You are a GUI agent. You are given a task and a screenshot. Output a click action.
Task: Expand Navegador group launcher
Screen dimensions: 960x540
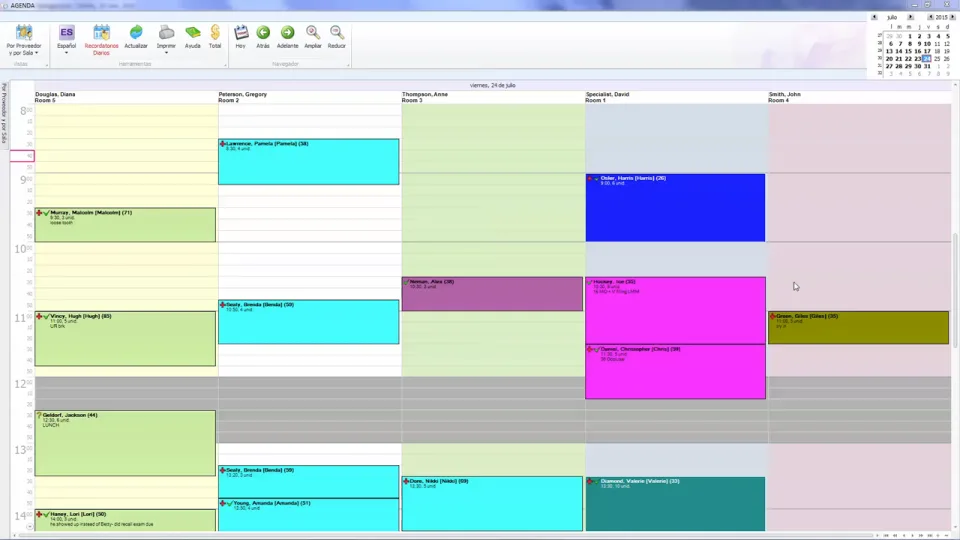click(348, 65)
